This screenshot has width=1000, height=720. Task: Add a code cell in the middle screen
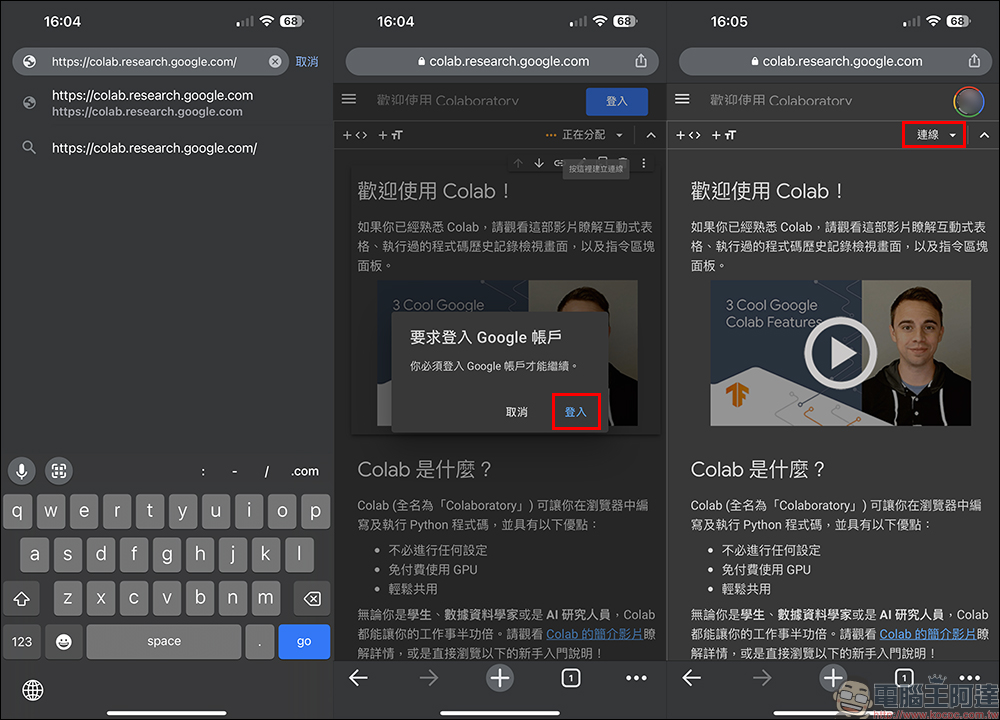point(355,135)
